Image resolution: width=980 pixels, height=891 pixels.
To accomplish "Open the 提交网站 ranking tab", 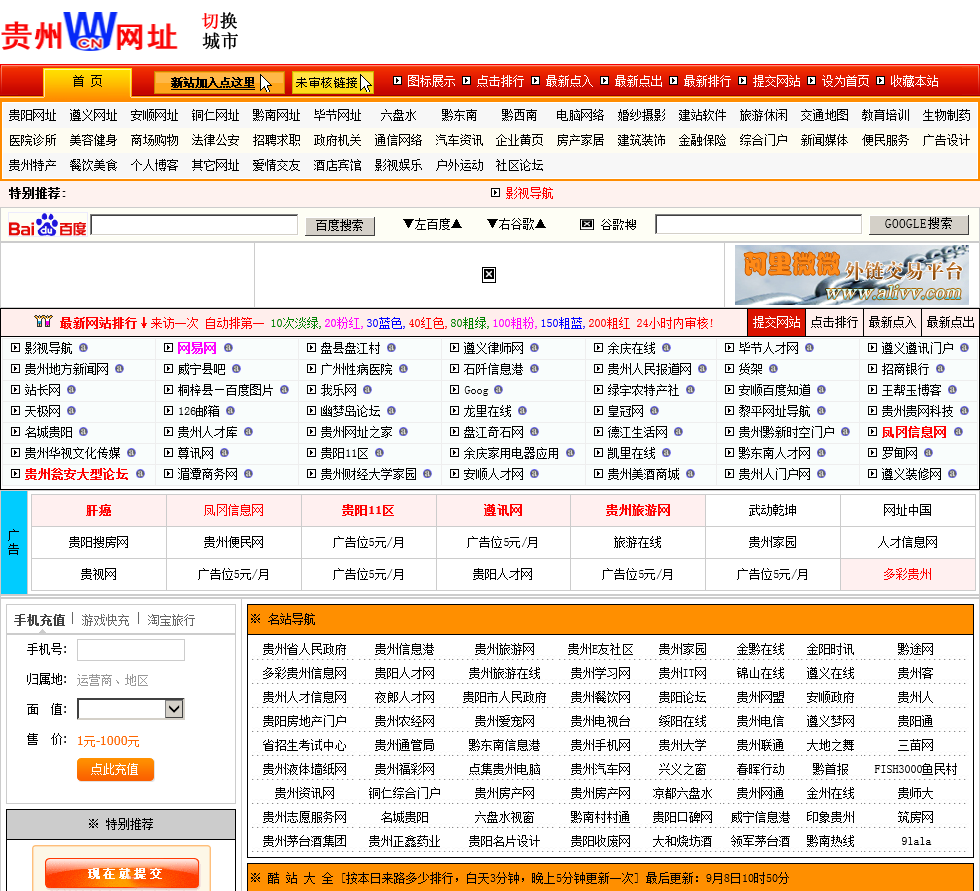I will (776, 322).
